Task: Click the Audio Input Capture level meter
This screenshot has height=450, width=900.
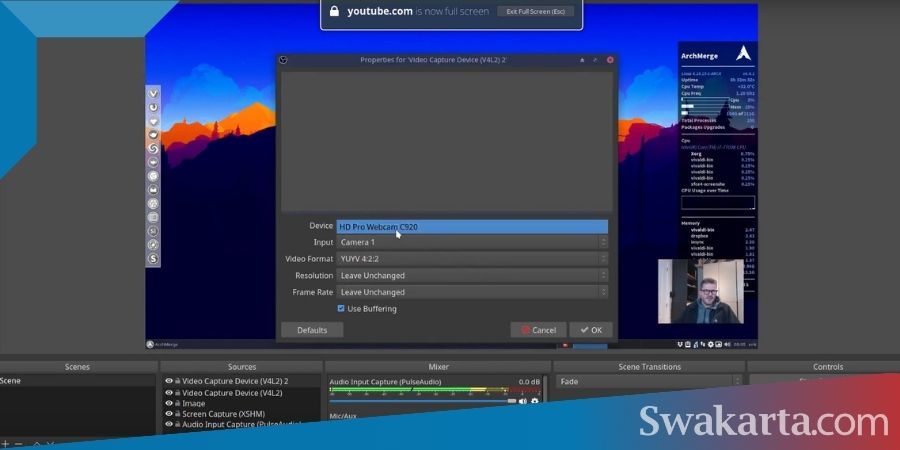Action: tap(435, 390)
